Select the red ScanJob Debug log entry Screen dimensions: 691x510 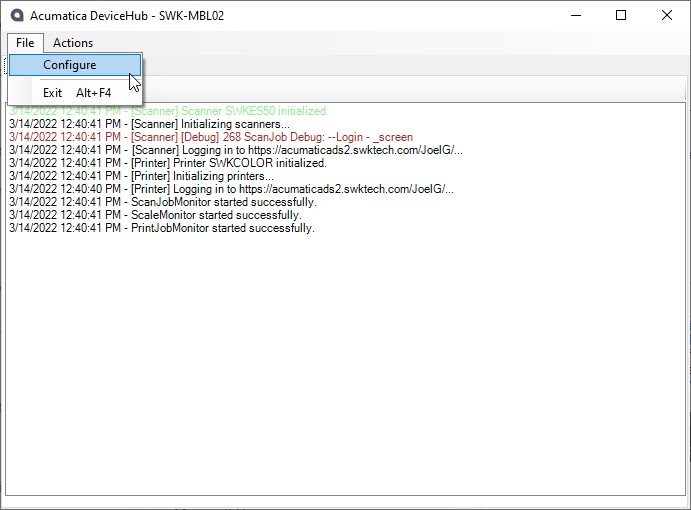tap(211, 137)
